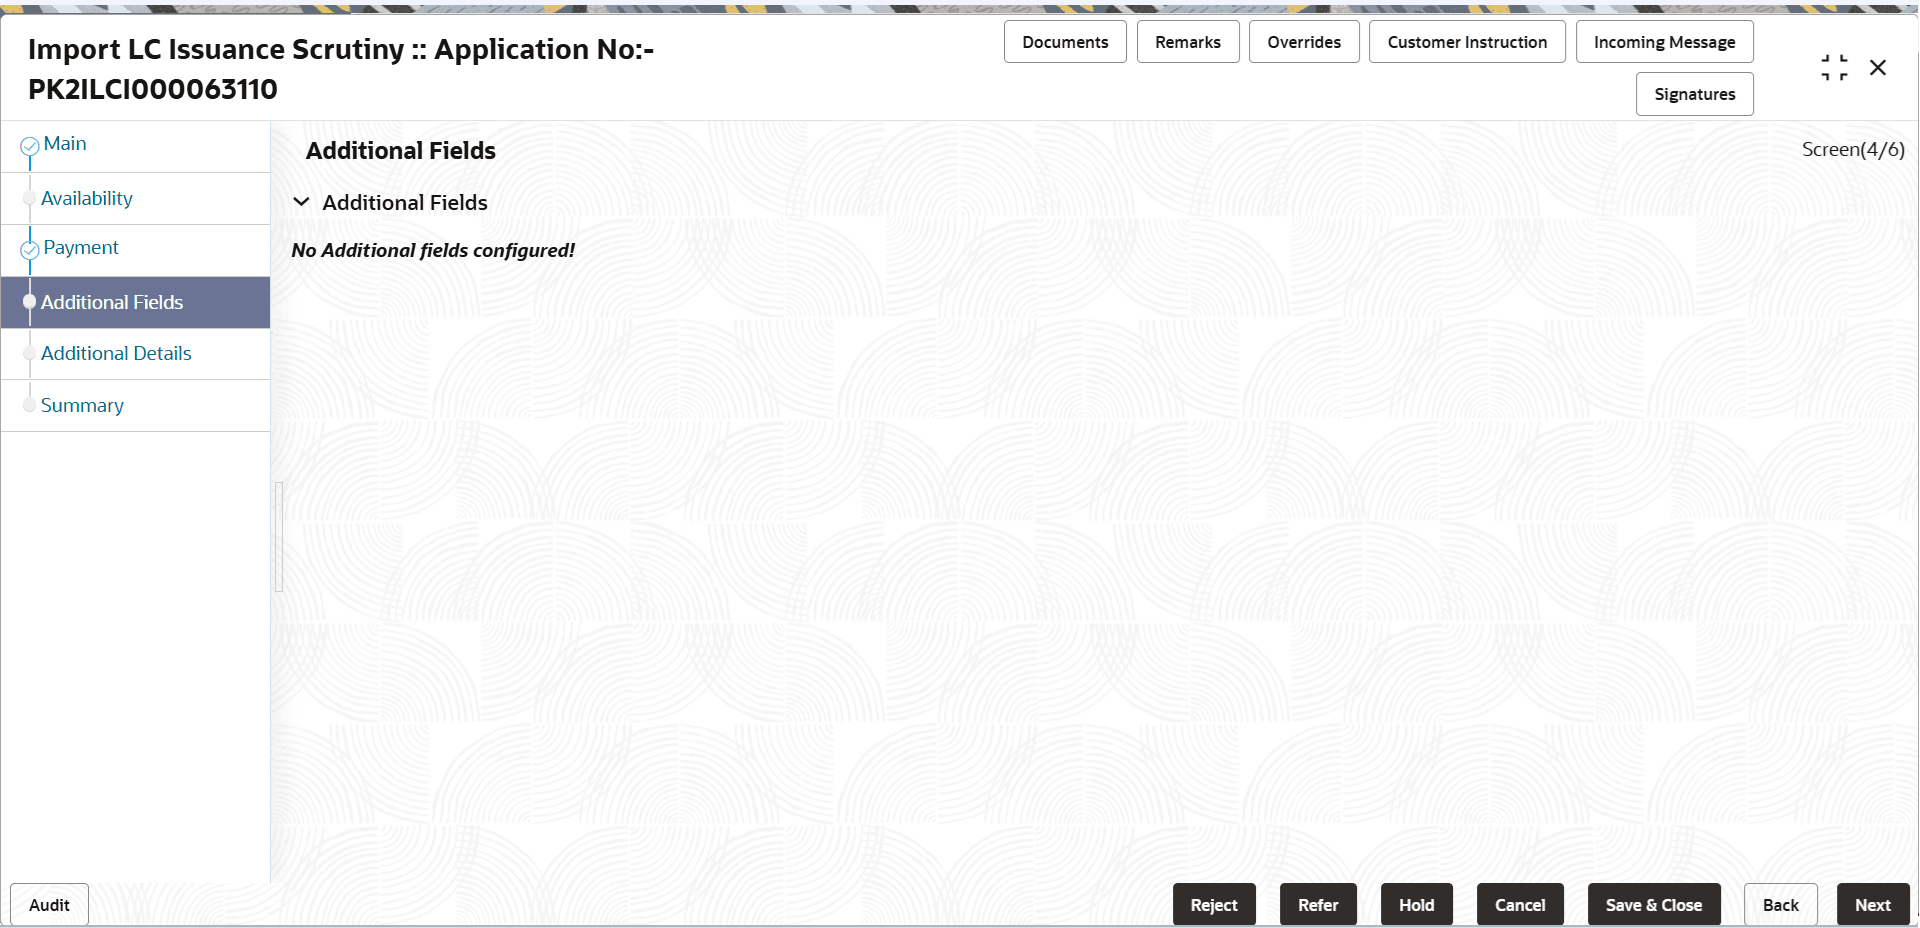Select the Additional Fields stage indicator dot
This screenshot has height=928, width=1920.
point(31,300)
